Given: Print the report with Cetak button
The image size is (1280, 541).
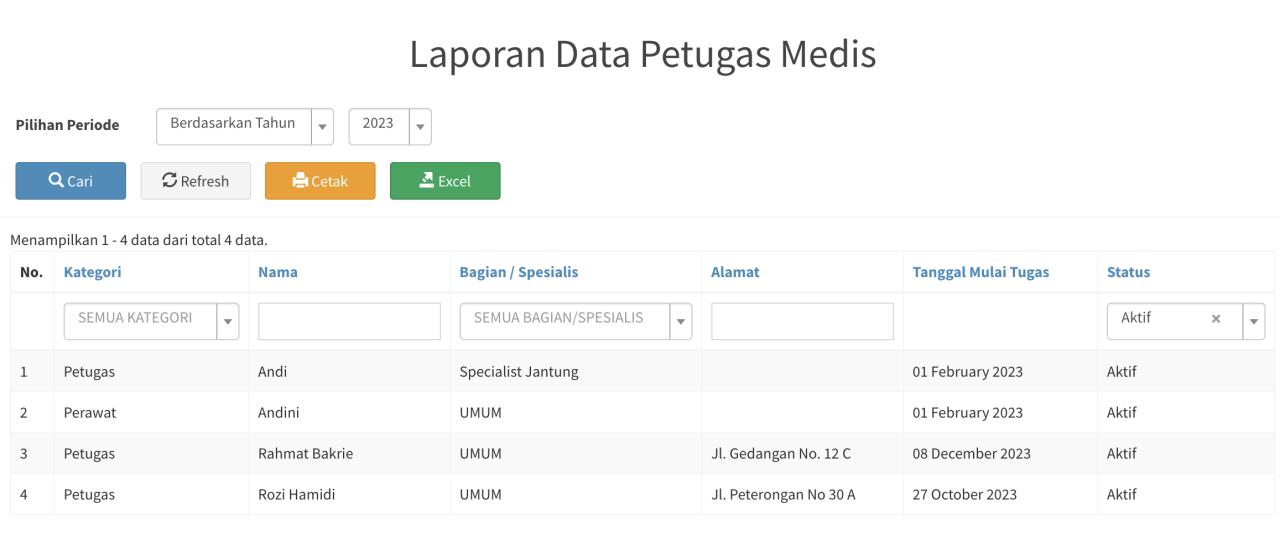Looking at the screenshot, I should [x=320, y=181].
